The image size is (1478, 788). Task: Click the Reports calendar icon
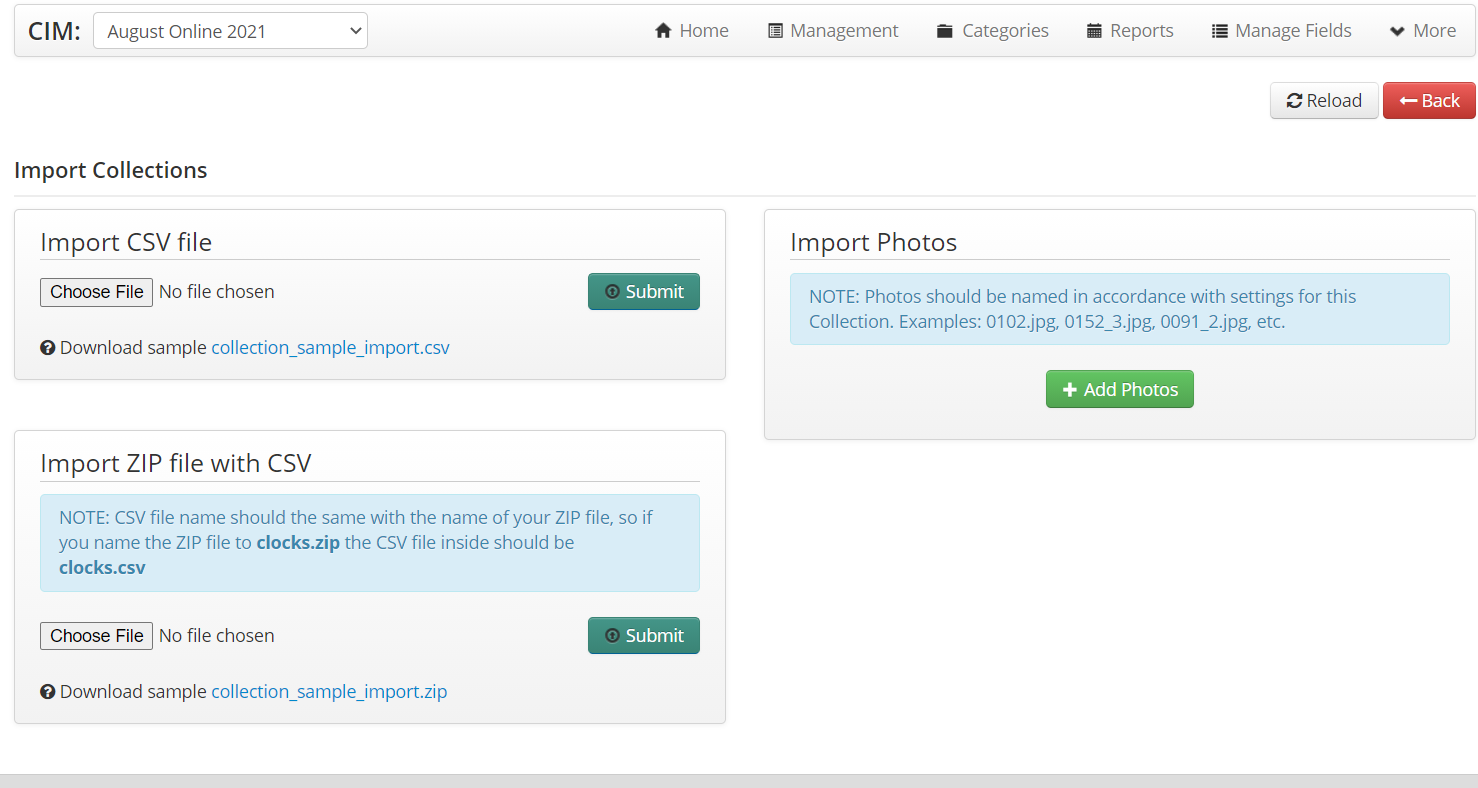click(1094, 31)
